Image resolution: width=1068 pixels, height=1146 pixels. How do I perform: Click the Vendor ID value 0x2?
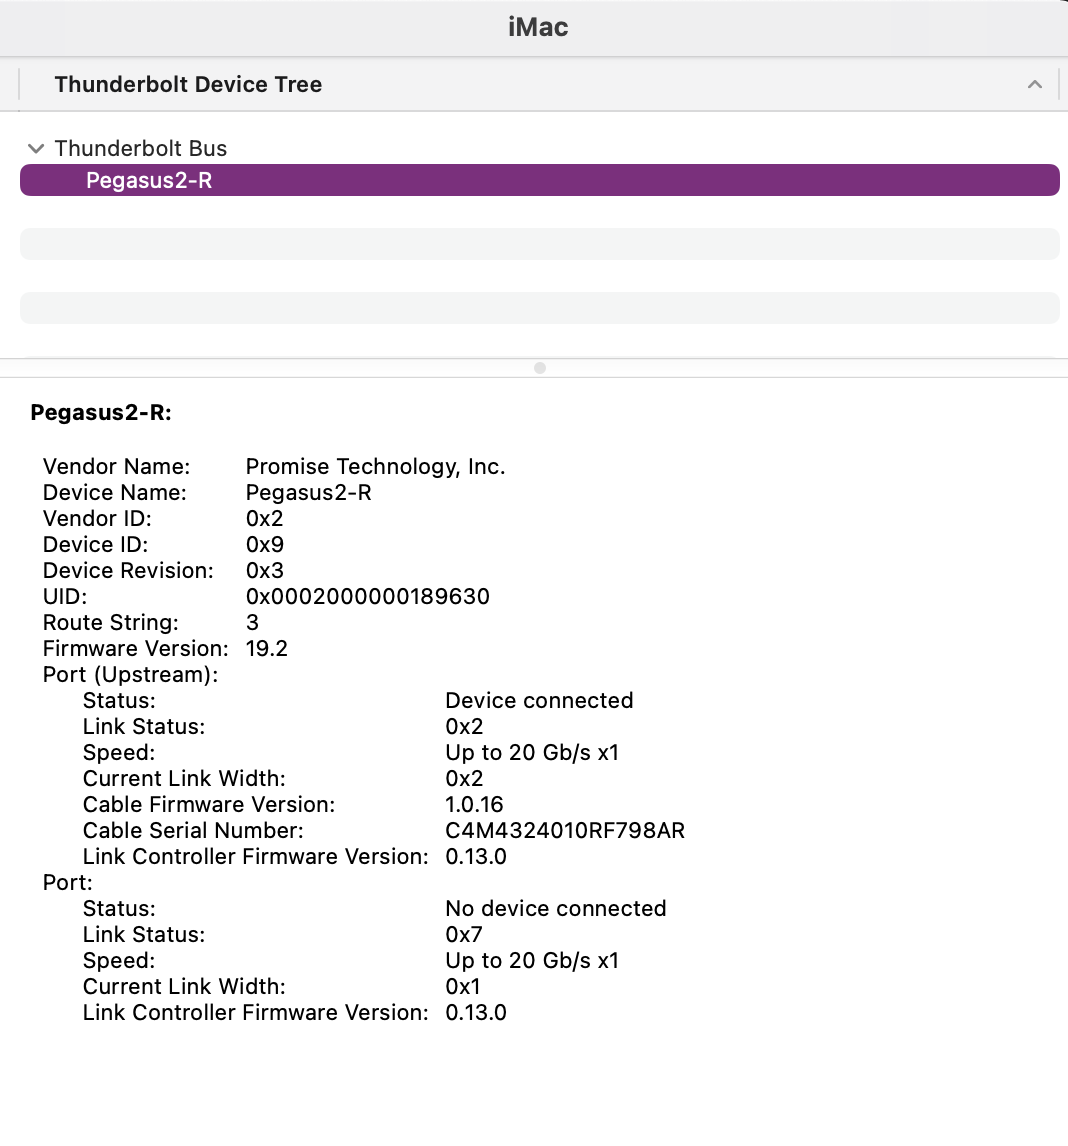coord(265,519)
